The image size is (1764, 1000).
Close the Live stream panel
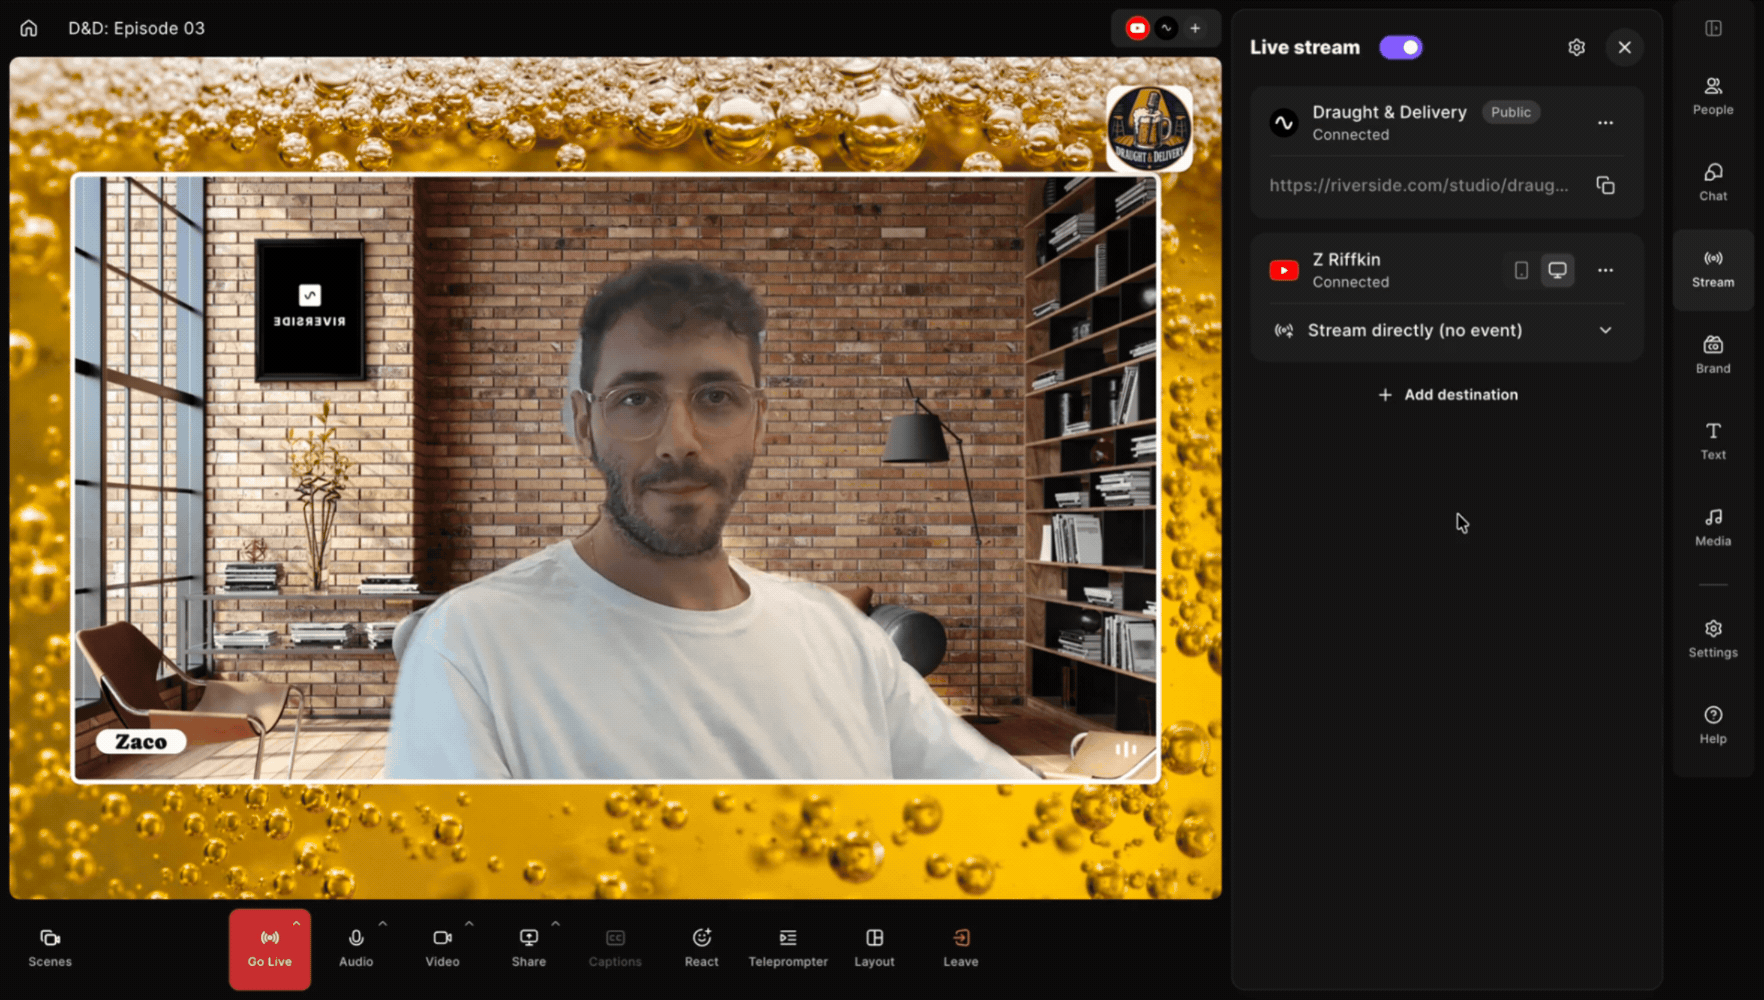click(x=1625, y=47)
